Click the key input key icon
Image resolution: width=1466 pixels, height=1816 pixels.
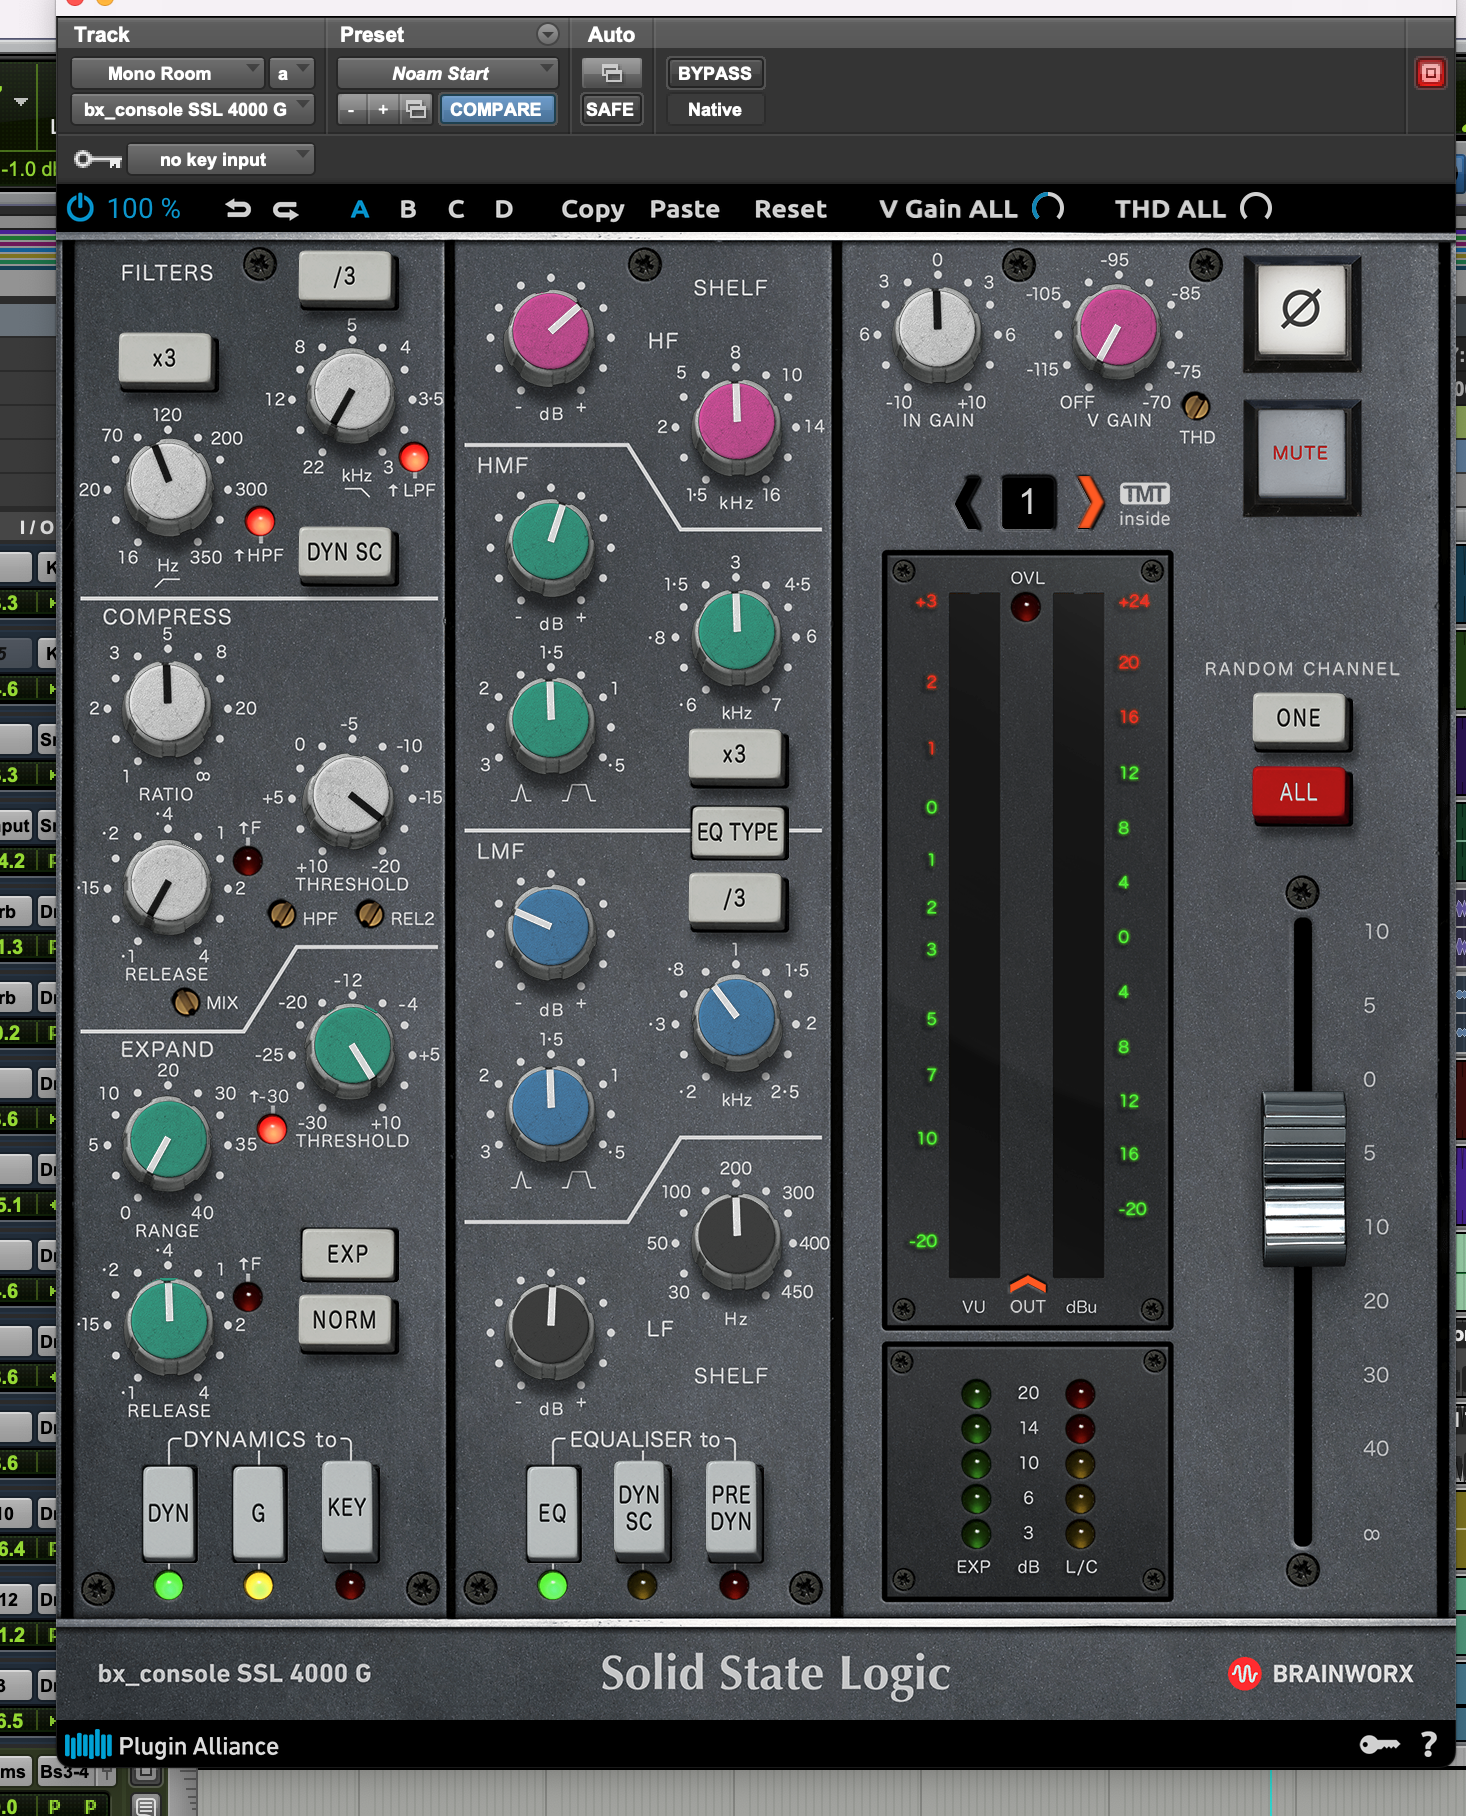[98, 159]
